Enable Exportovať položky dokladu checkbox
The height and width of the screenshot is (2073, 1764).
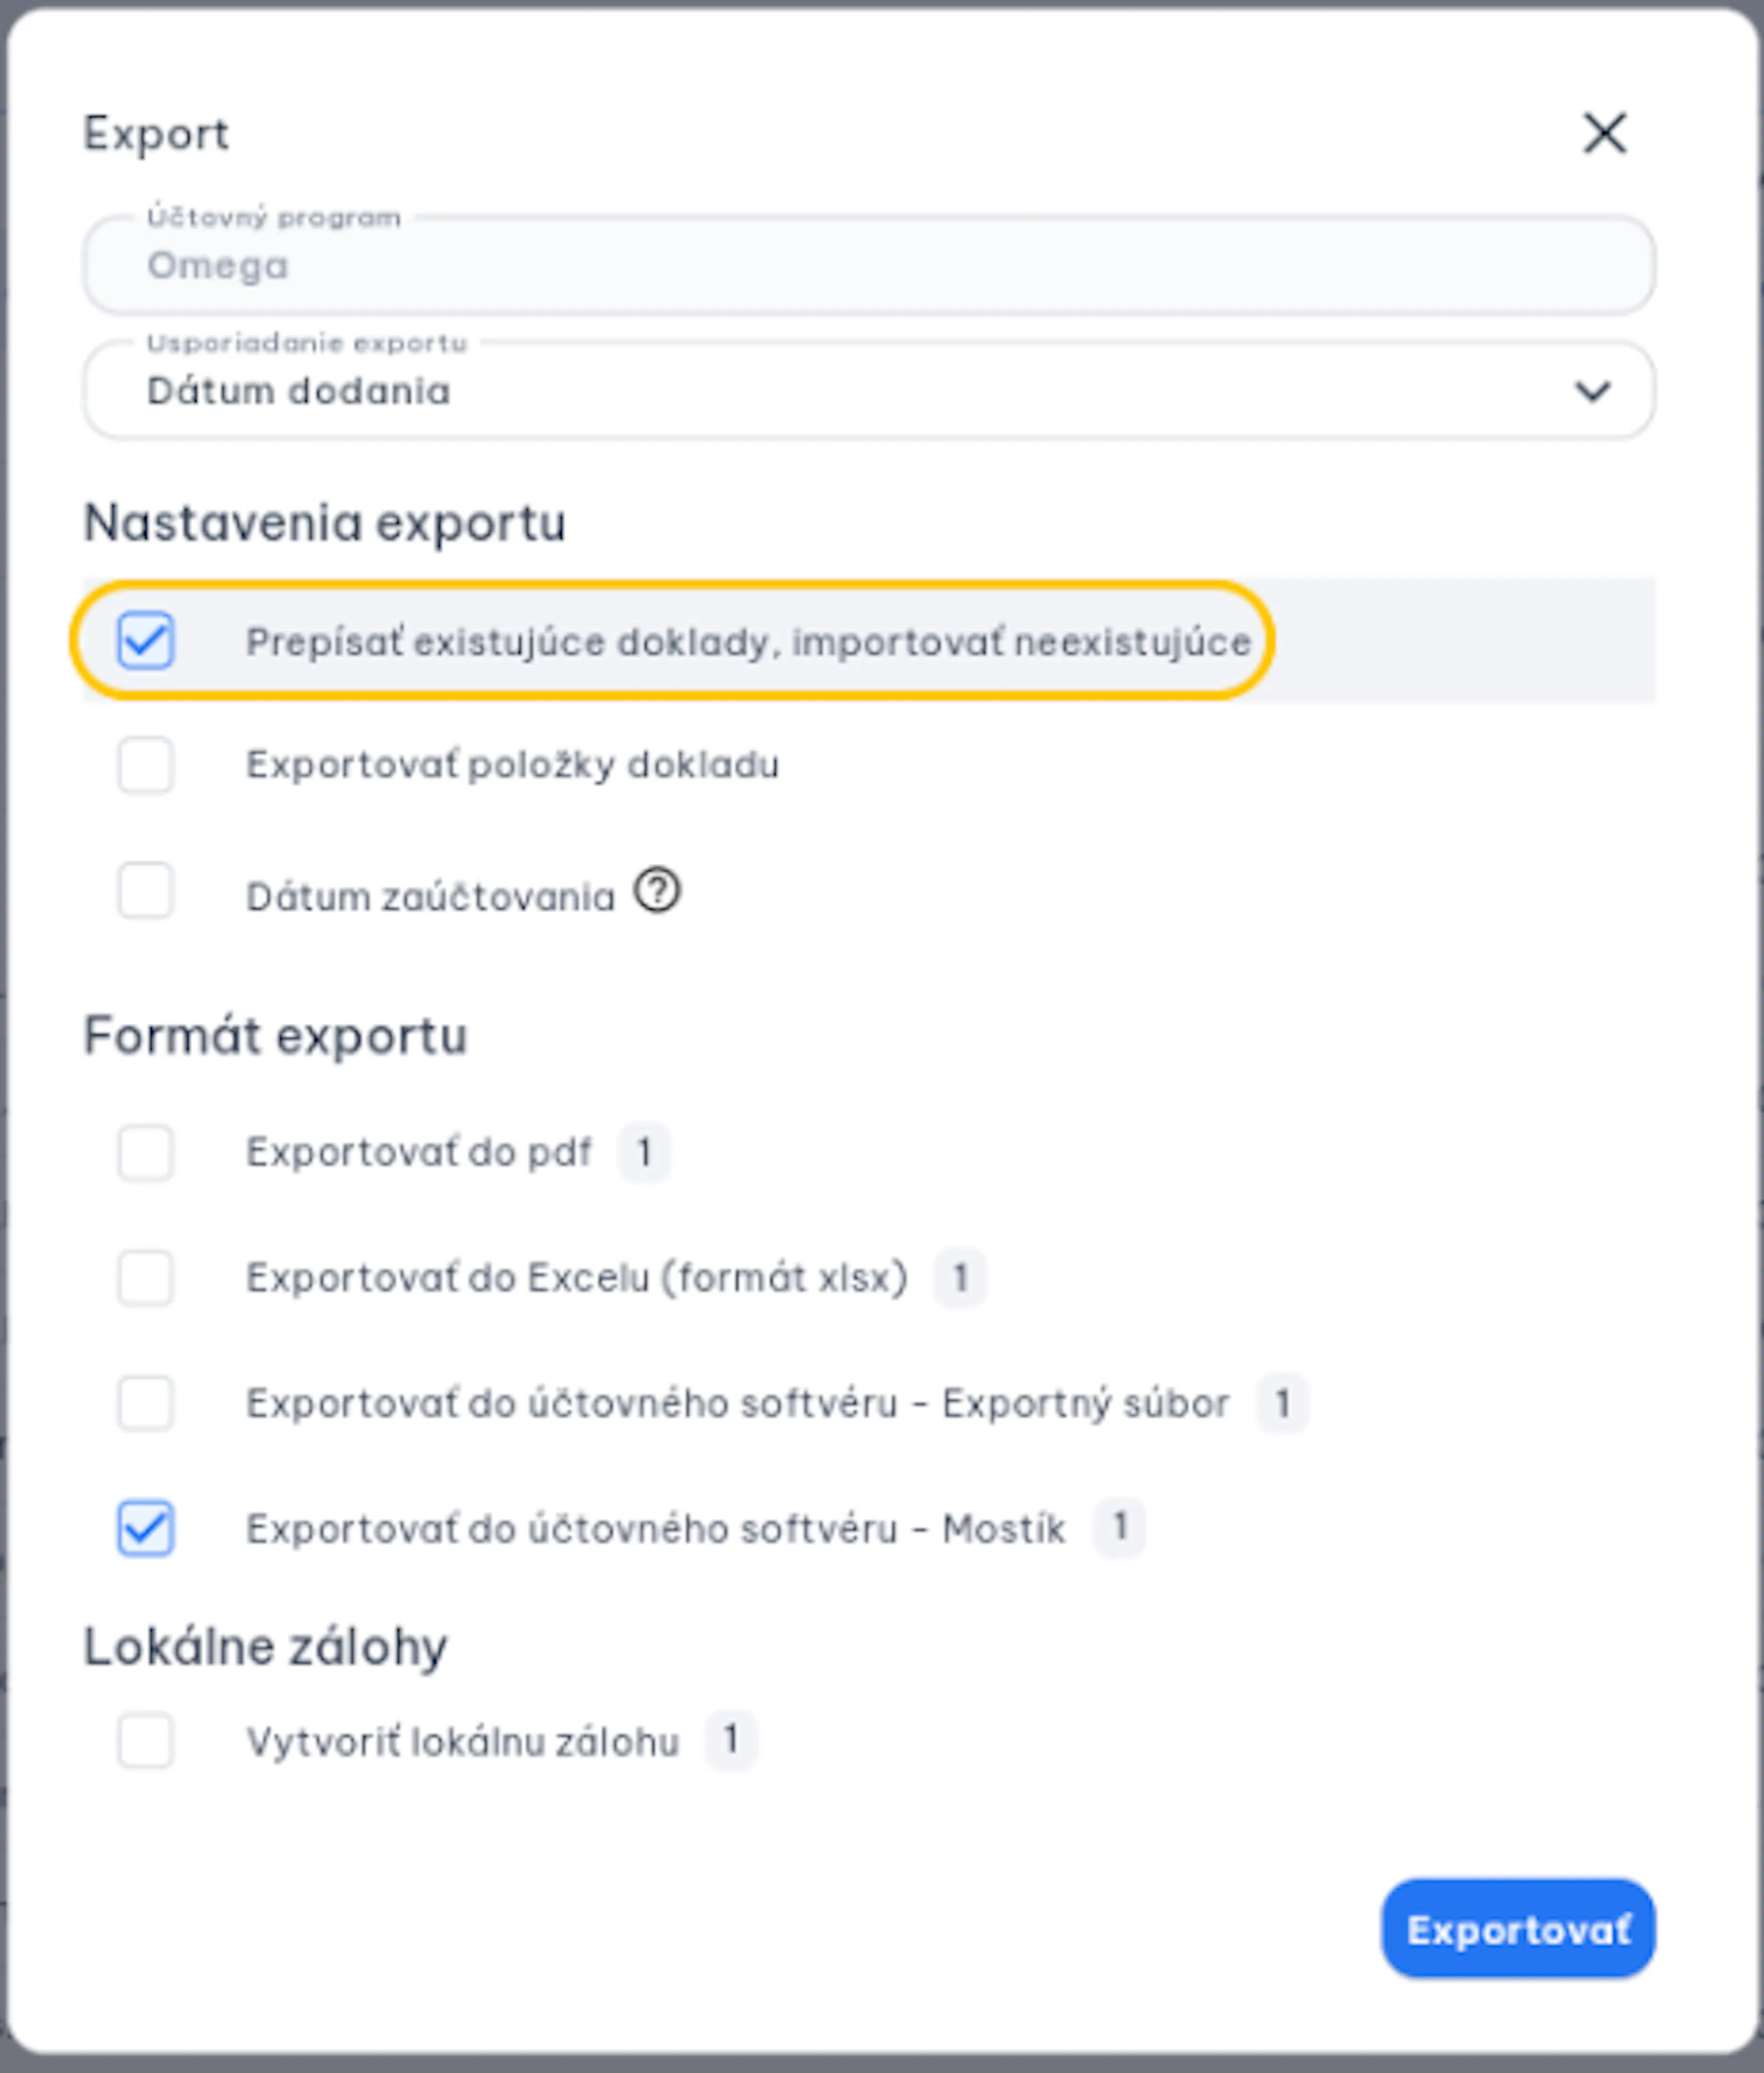tap(146, 766)
